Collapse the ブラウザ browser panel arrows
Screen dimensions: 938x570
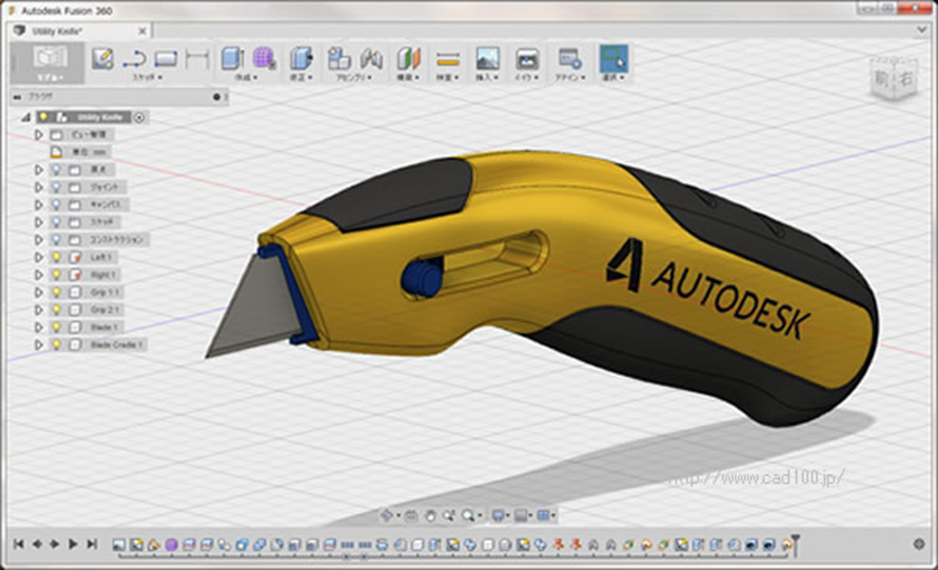[17, 97]
